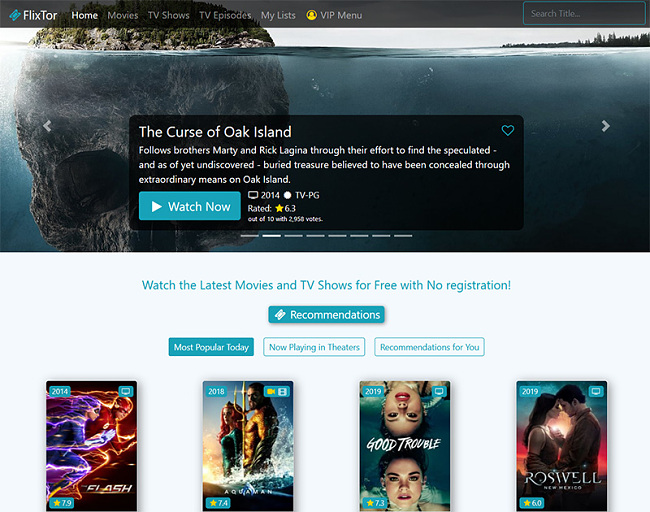Click 7.3 star rating on Good Trouble
650x512 pixels.
click(375, 503)
